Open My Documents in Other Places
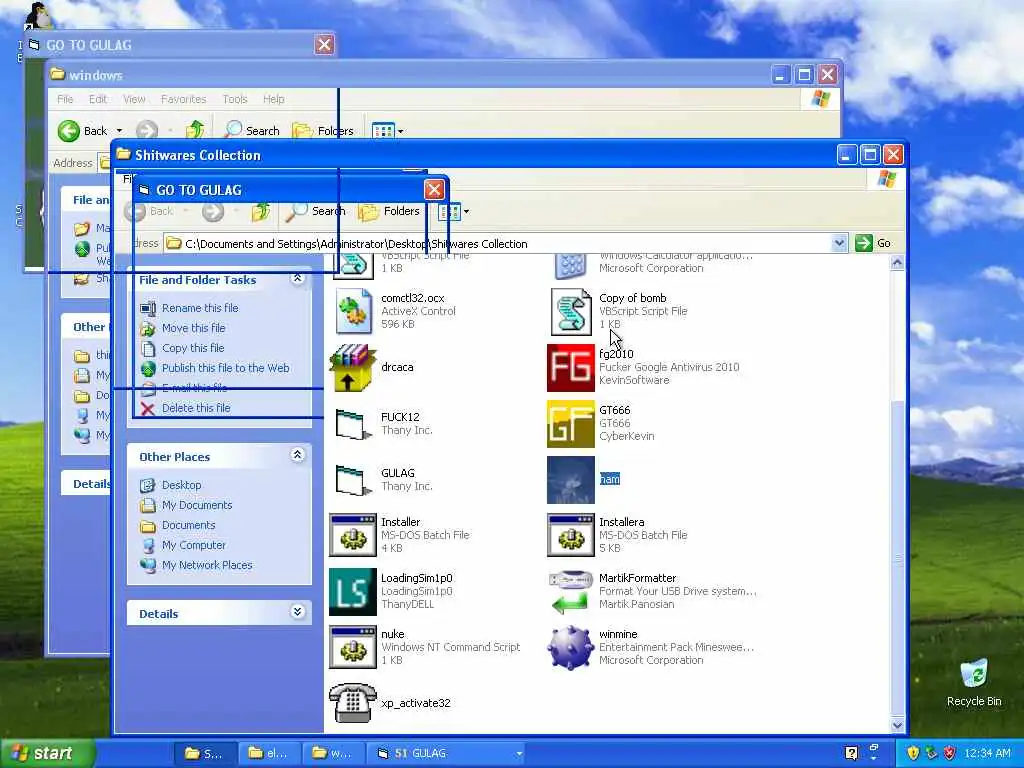1024x768 pixels. (x=197, y=505)
